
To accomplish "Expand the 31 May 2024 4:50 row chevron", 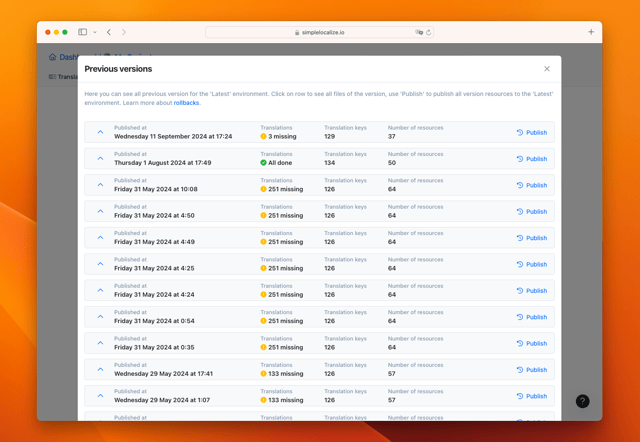I will pyautogui.click(x=100, y=211).
